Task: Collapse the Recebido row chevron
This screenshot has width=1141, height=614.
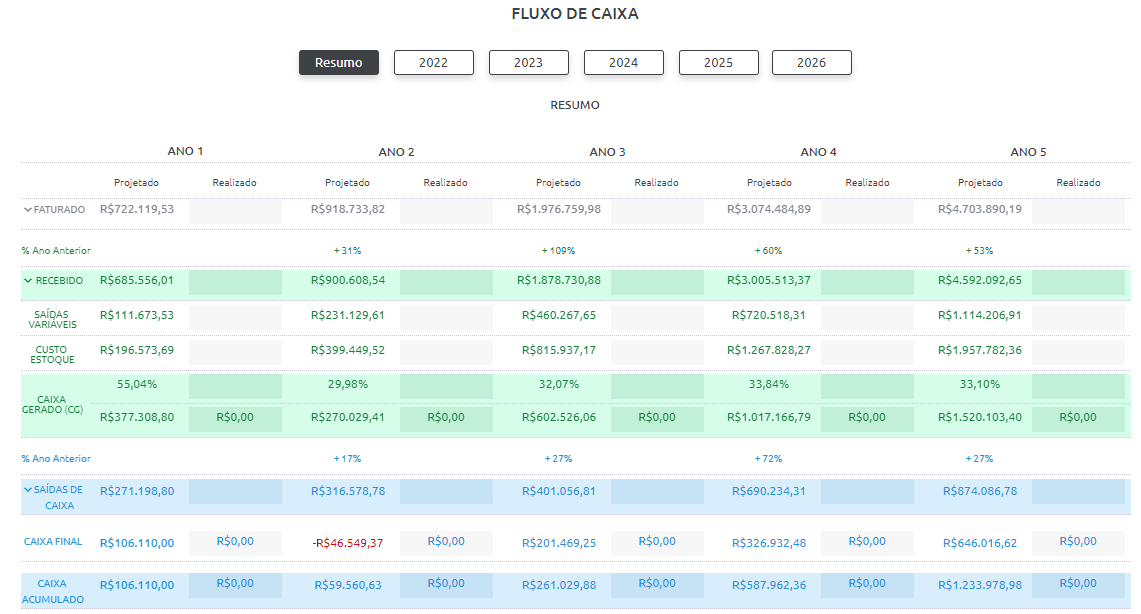Action: click(x=28, y=281)
